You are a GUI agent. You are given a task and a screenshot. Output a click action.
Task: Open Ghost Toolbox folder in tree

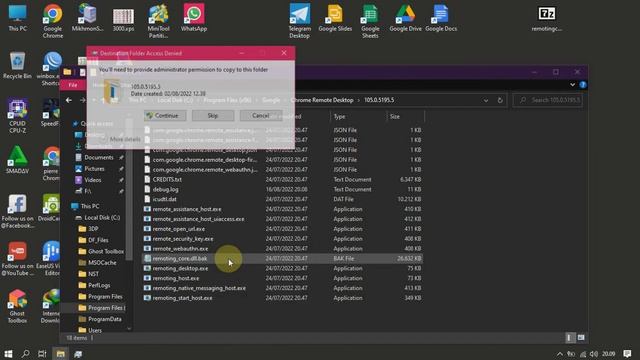(106, 251)
